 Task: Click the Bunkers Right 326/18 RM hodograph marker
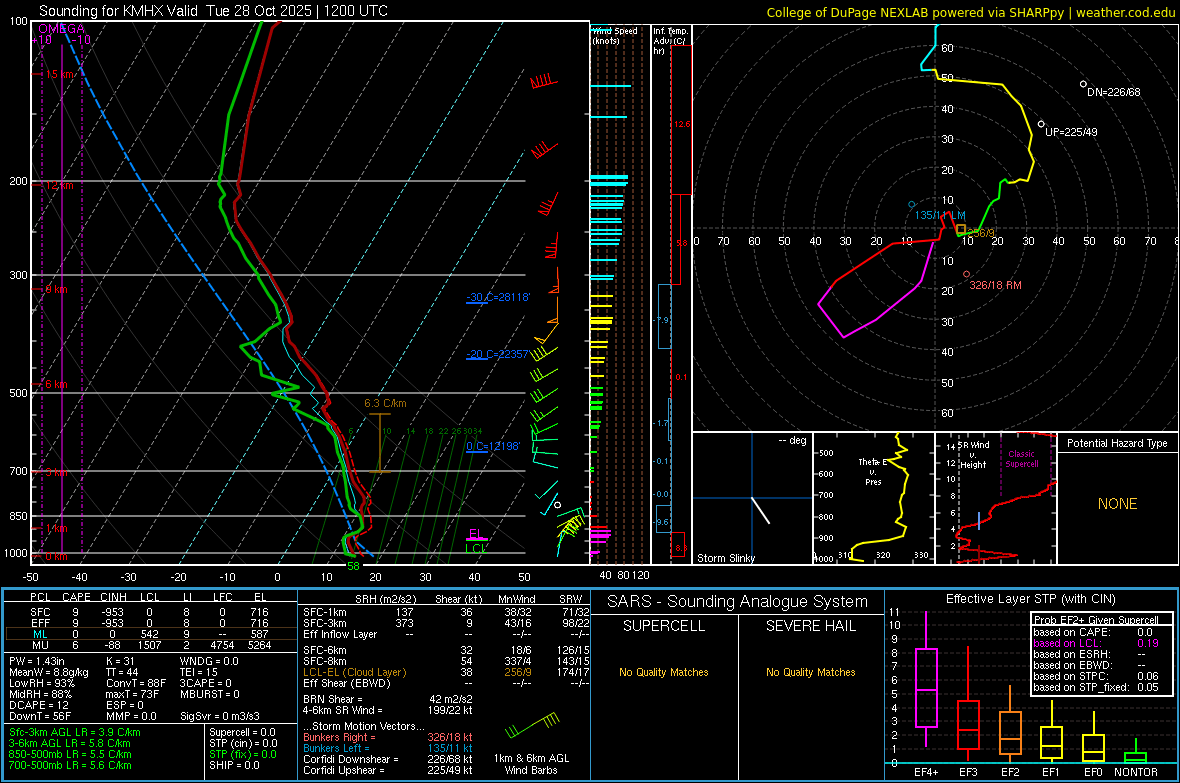[x=966, y=274]
